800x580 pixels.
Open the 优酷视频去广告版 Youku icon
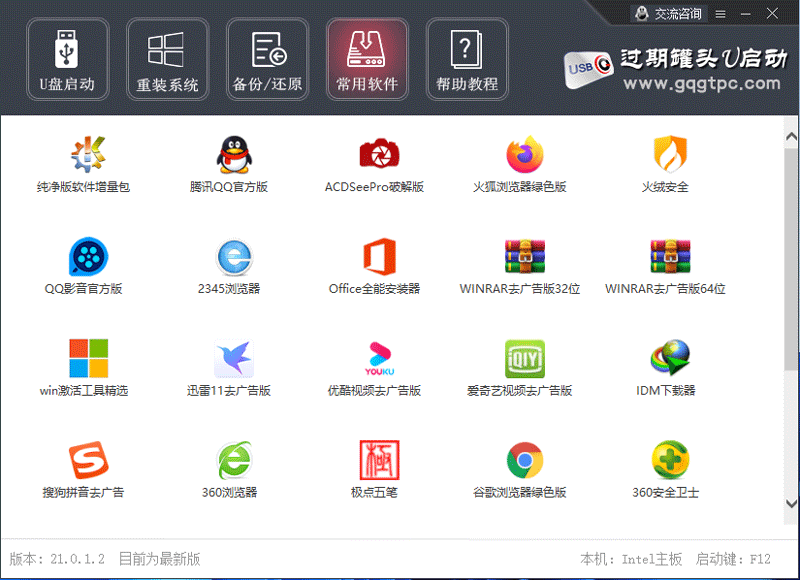pos(379,358)
